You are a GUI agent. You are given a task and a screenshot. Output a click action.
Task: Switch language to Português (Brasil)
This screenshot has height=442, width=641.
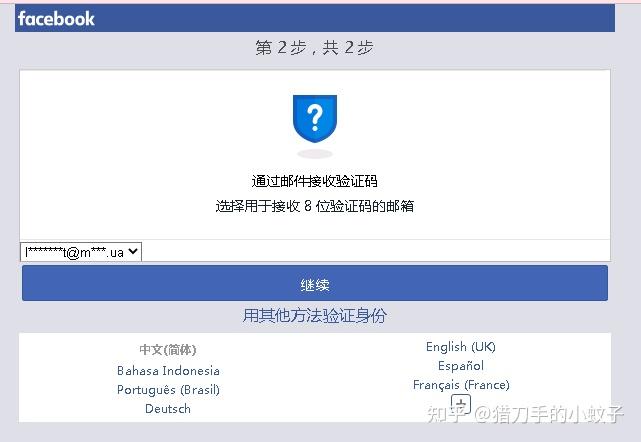pos(168,390)
